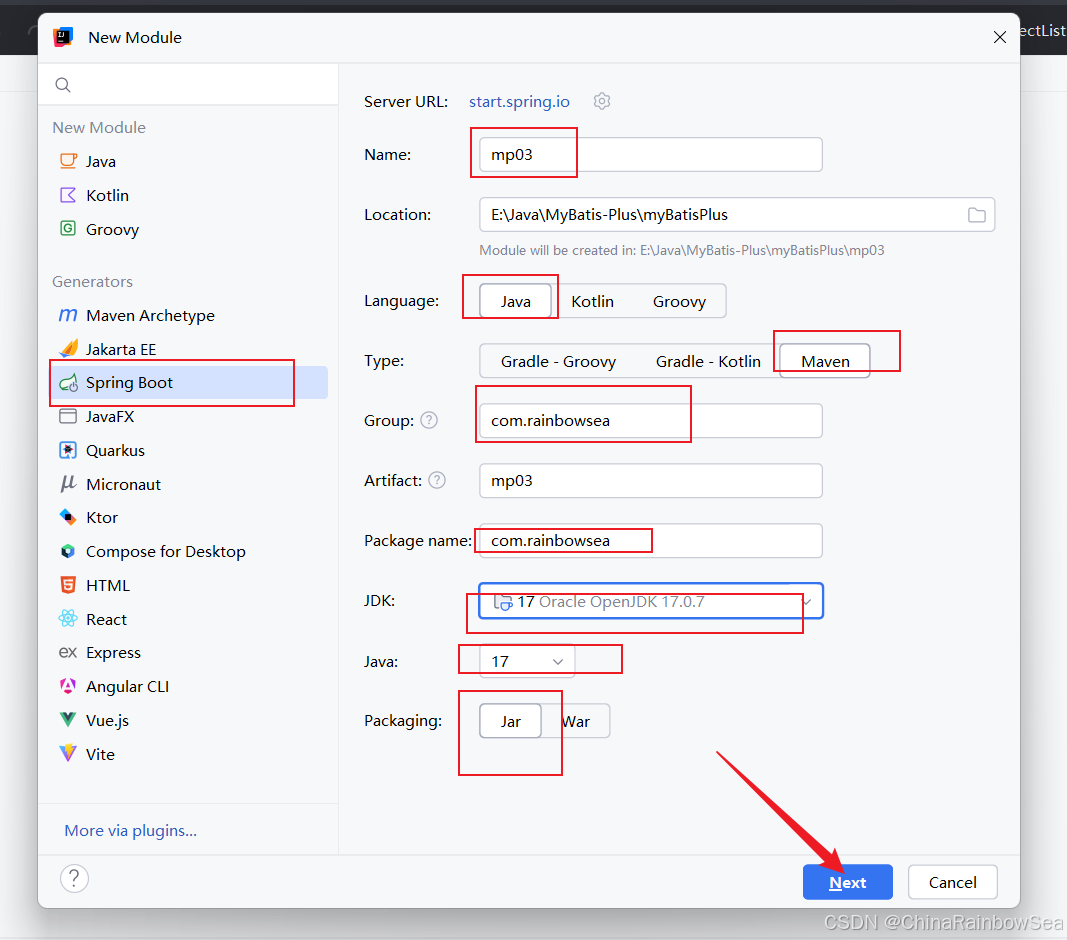Show help for Group field
This screenshot has height=940, width=1067.
(x=429, y=421)
